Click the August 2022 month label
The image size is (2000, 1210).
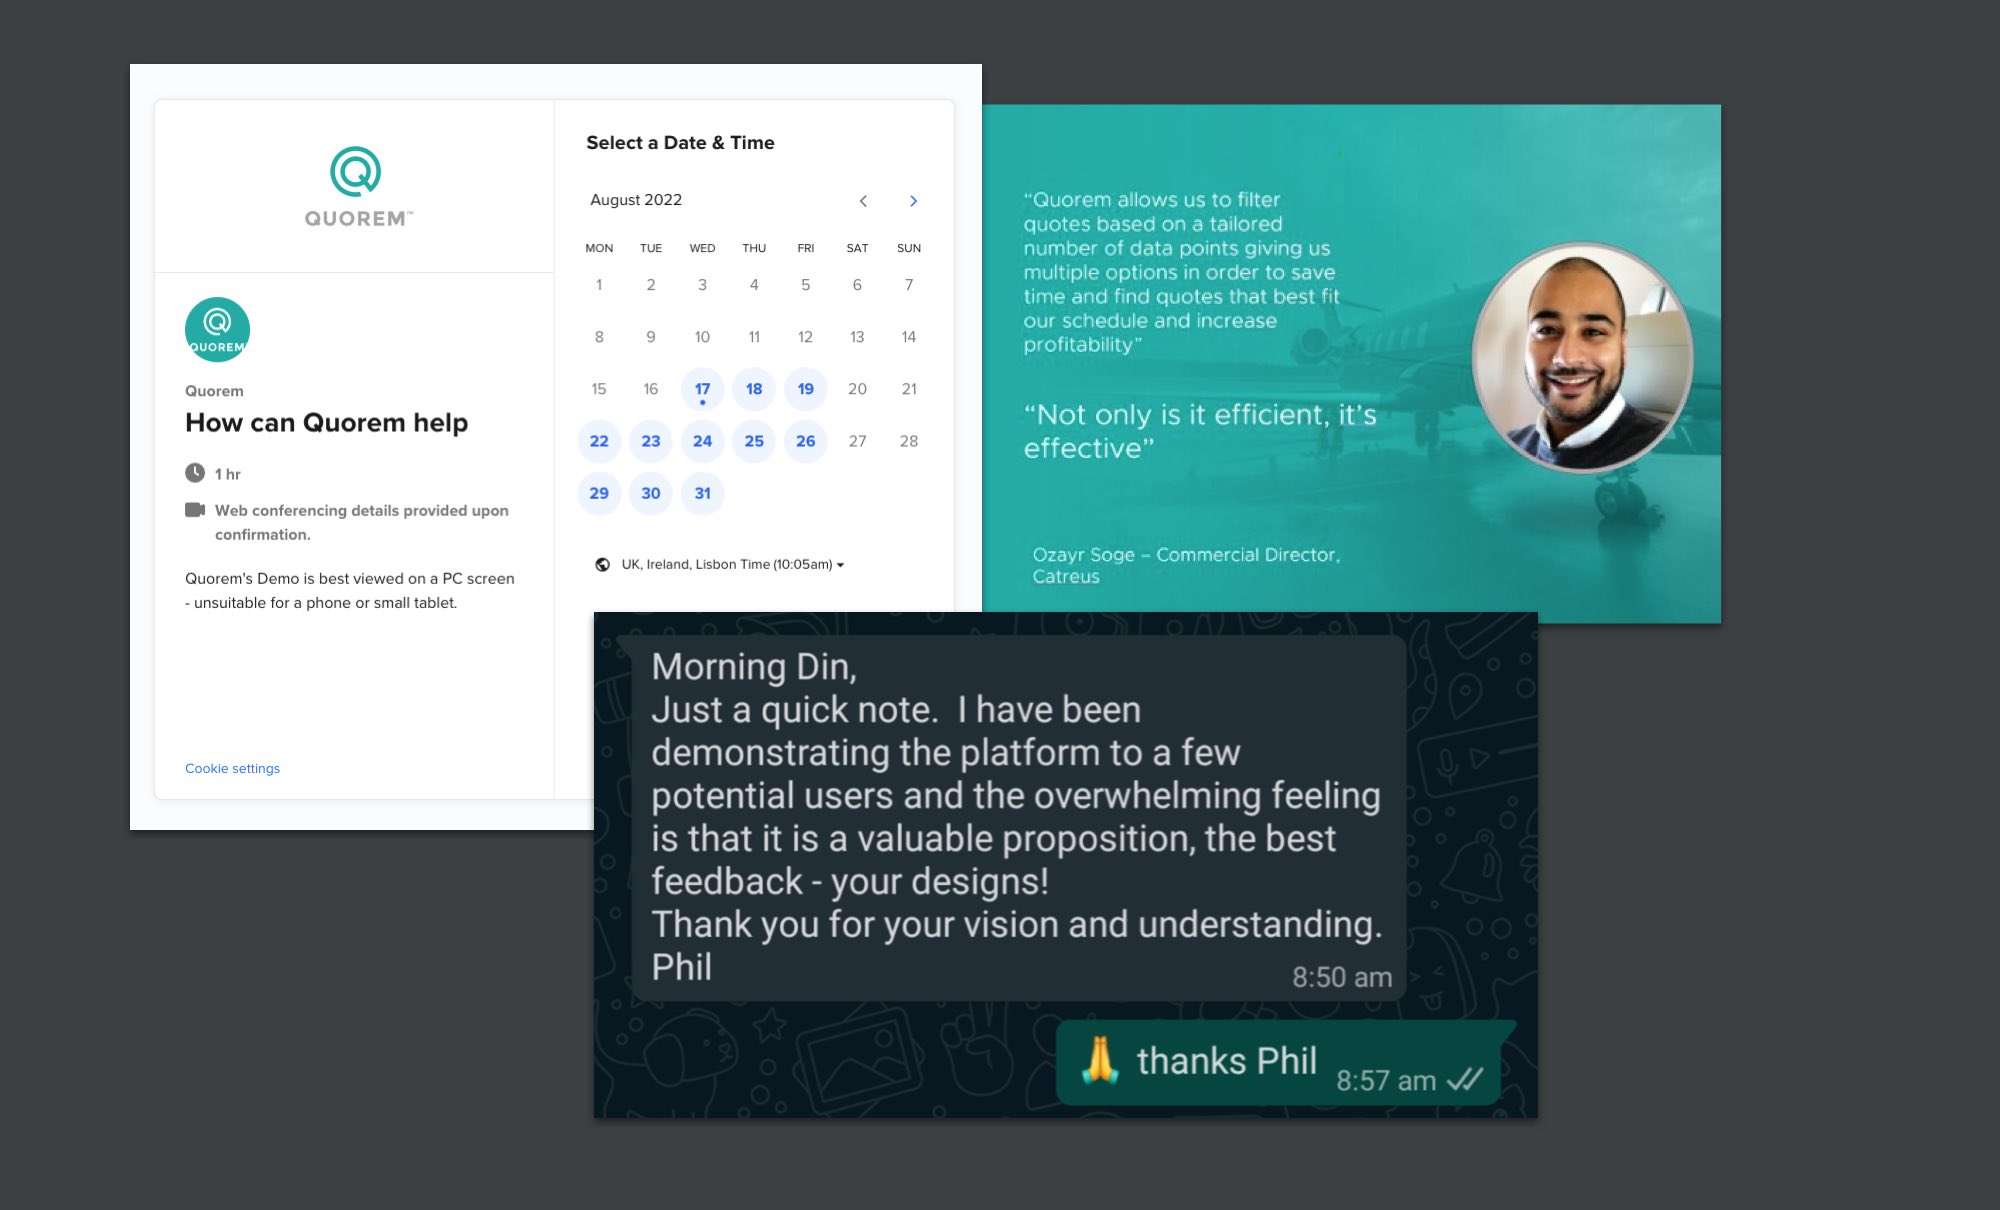coord(636,200)
